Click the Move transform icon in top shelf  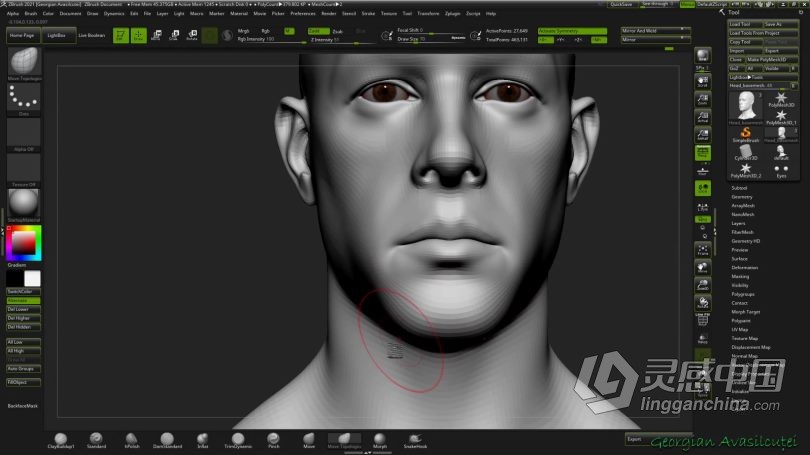tap(157, 35)
